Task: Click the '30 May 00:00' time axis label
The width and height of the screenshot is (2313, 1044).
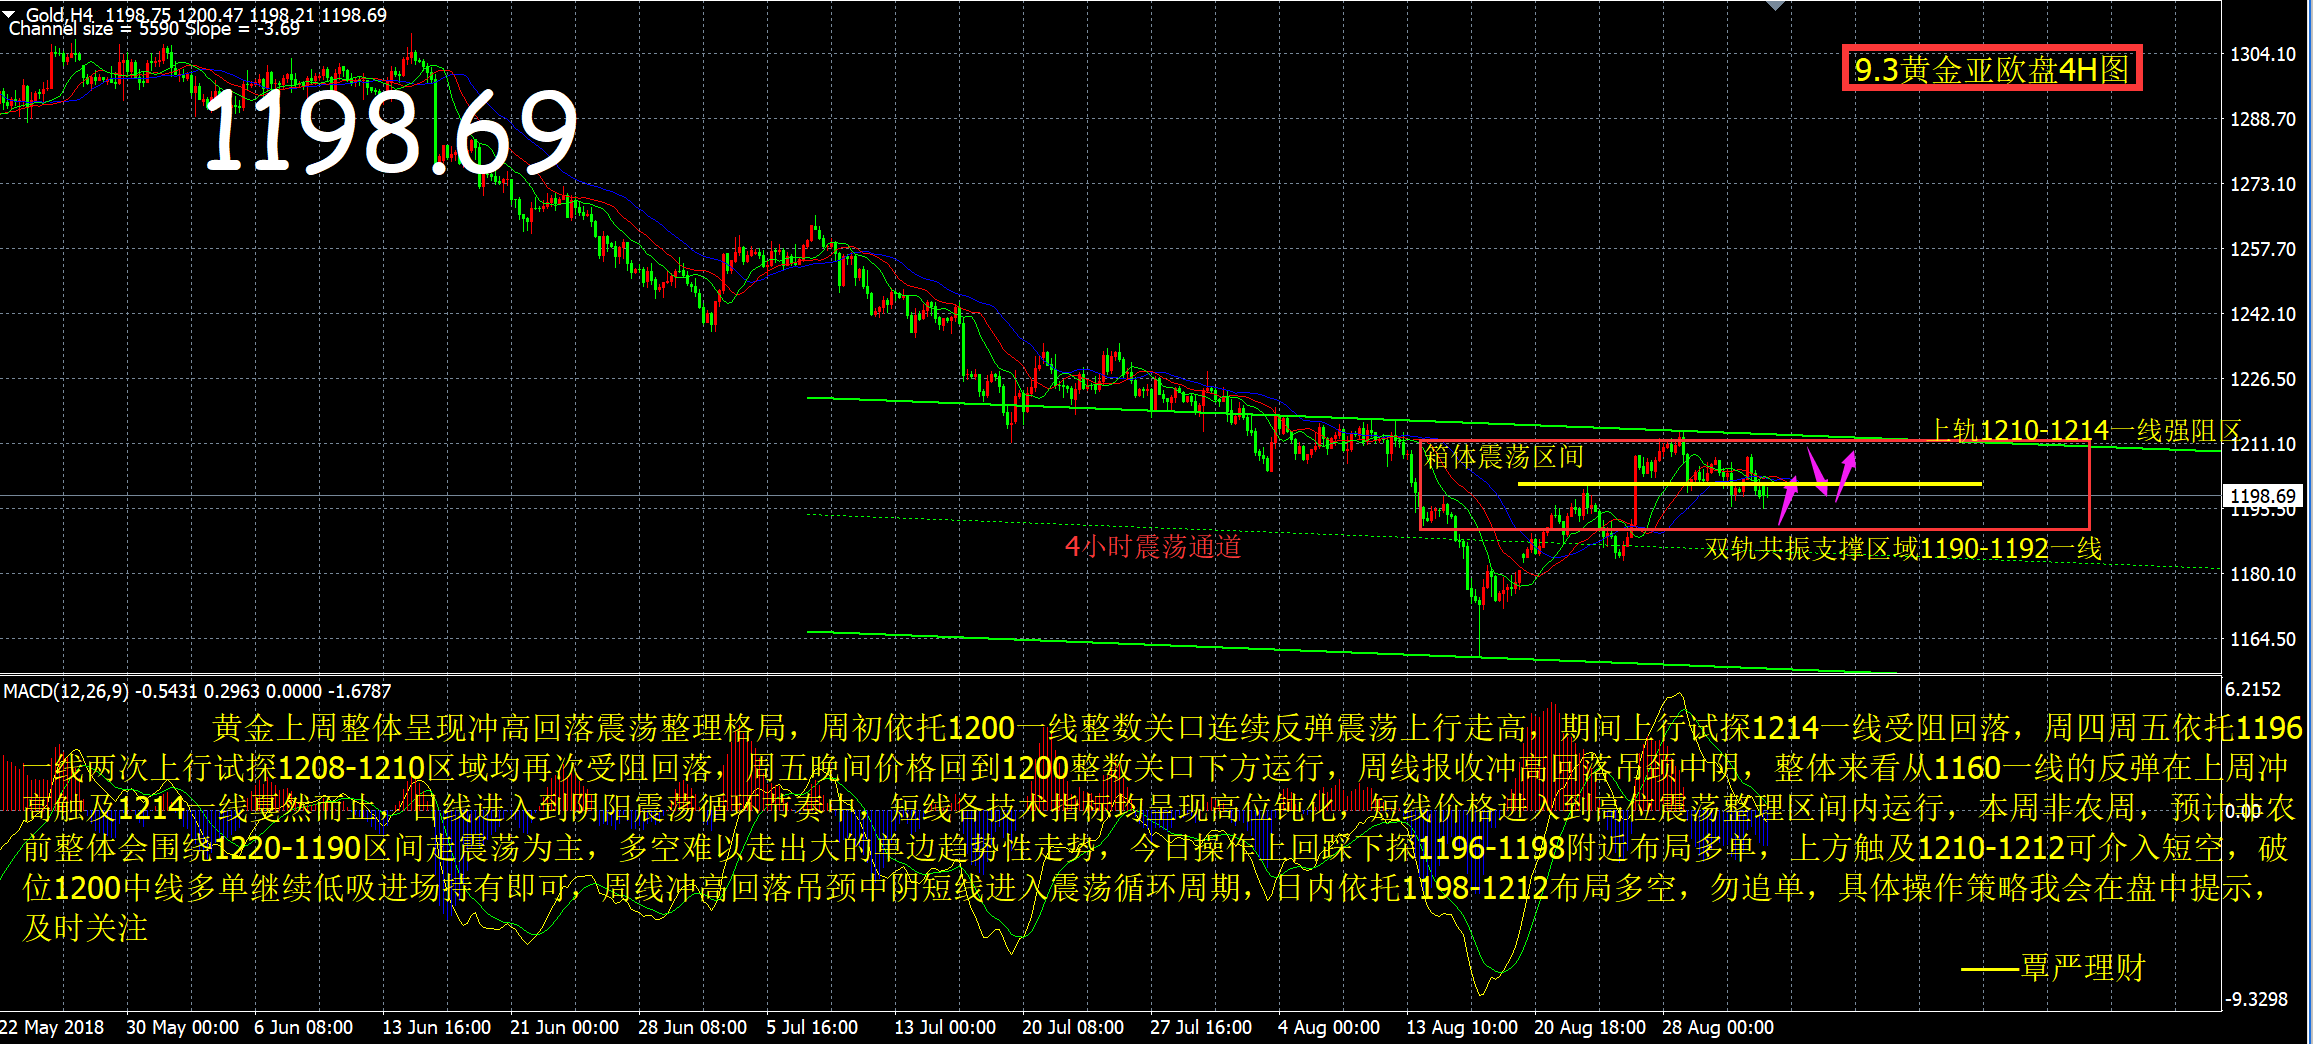Action: (x=183, y=1027)
